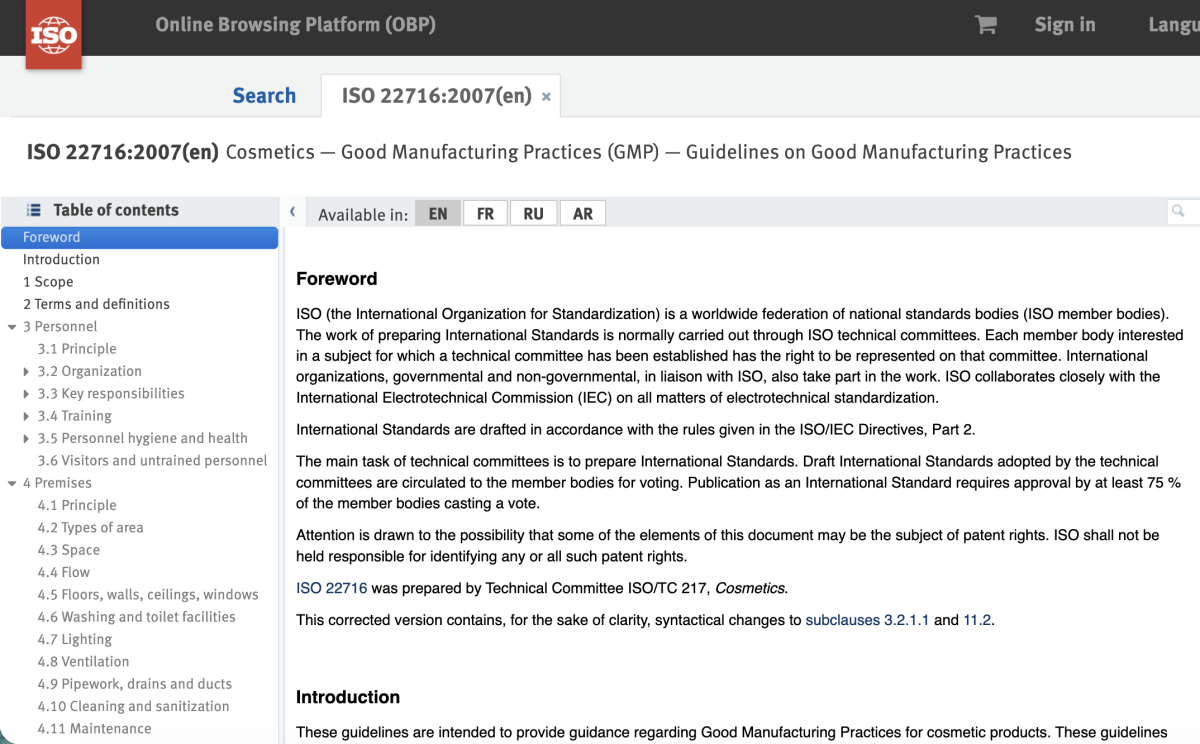Open 1 Scope in contents
1200x744 pixels.
pos(48,282)
